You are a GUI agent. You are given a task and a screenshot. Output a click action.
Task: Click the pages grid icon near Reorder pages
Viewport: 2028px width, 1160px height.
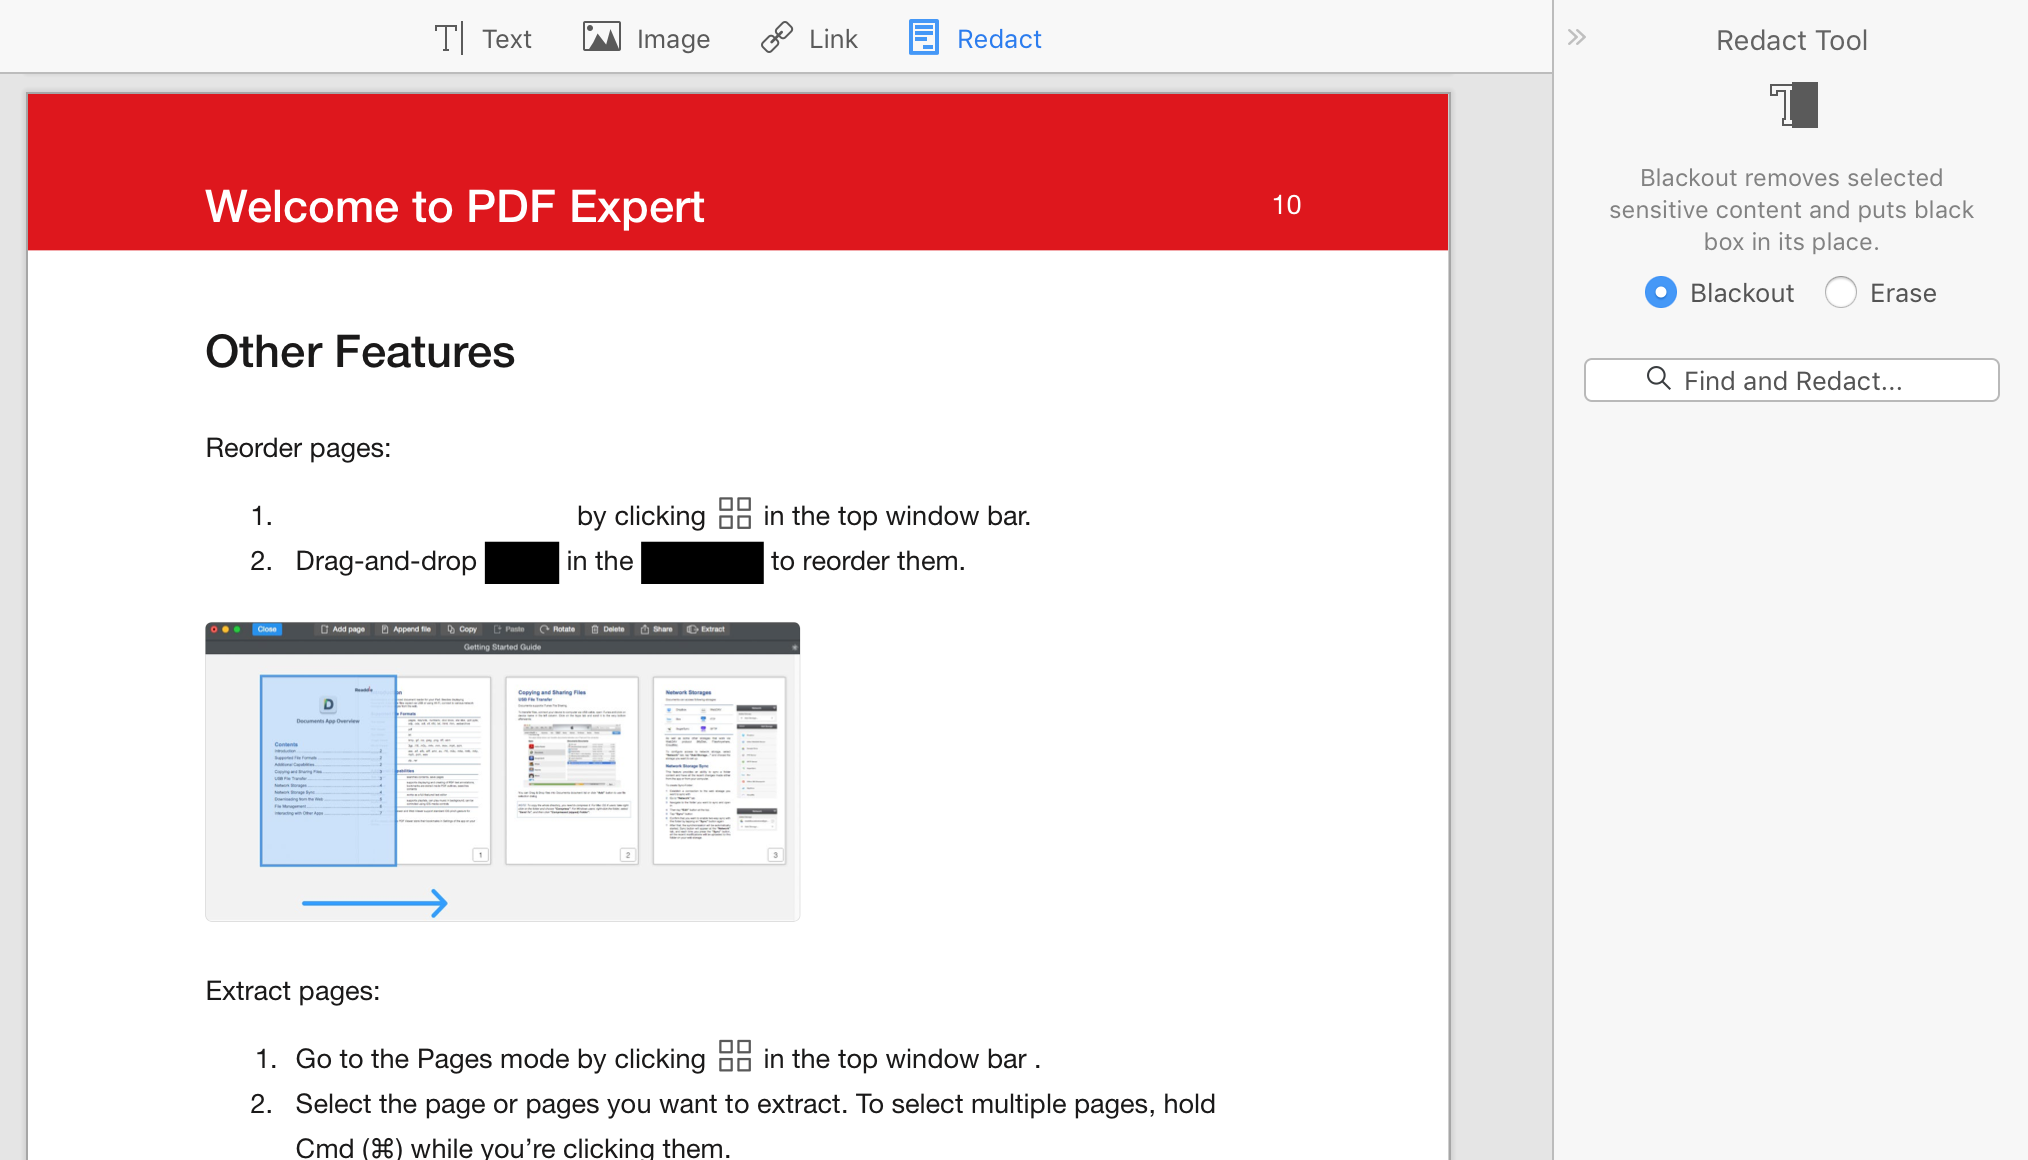pyautogui.click(x=733, y=515)
